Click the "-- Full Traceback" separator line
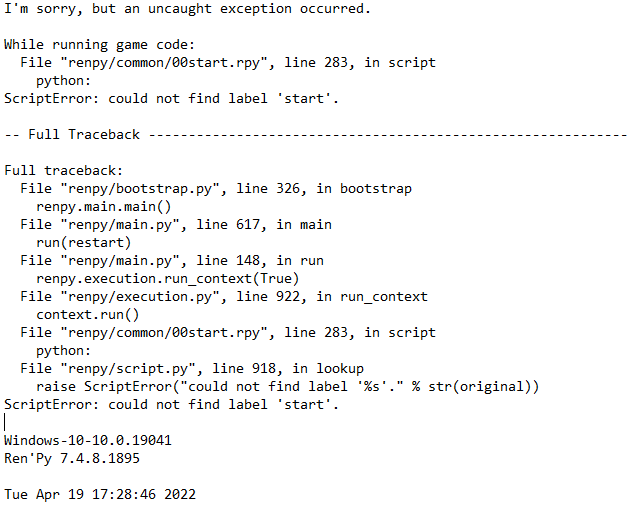Viewport: 631px width, 515px height. click(x=315, y=135)
